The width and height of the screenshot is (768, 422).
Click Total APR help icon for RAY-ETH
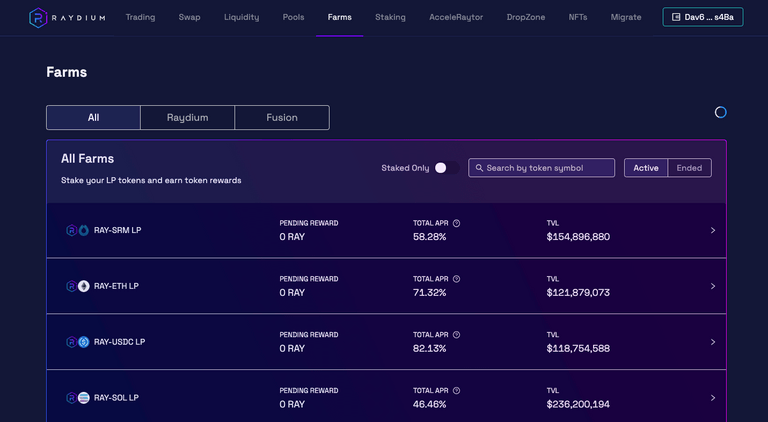point(456,279)
